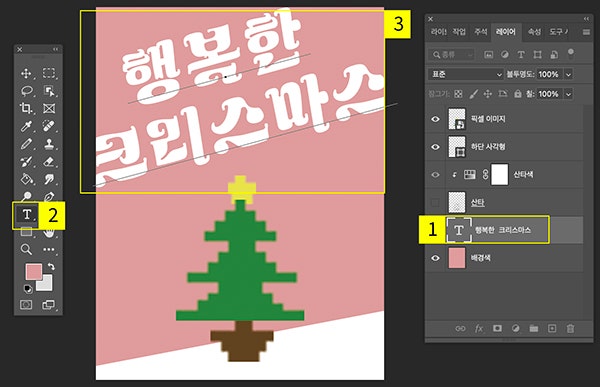Select the Dodge tool
The height and width of the screenshot is (387, 600).
point(26,196)
